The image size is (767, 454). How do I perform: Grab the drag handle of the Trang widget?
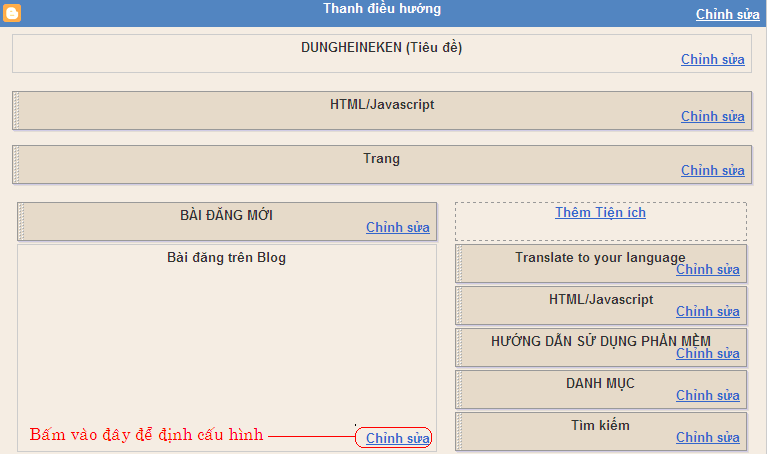click(x=16, y=165)
